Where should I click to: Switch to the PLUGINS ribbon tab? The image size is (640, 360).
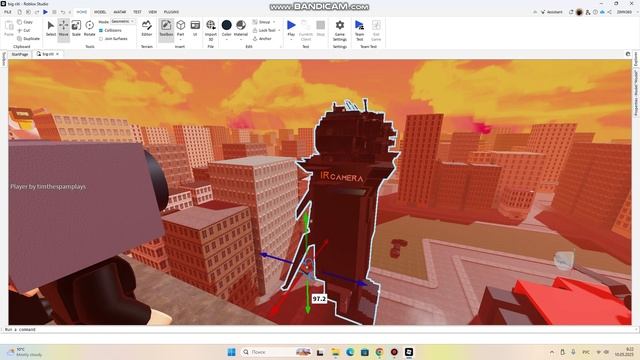coord(171,12)
